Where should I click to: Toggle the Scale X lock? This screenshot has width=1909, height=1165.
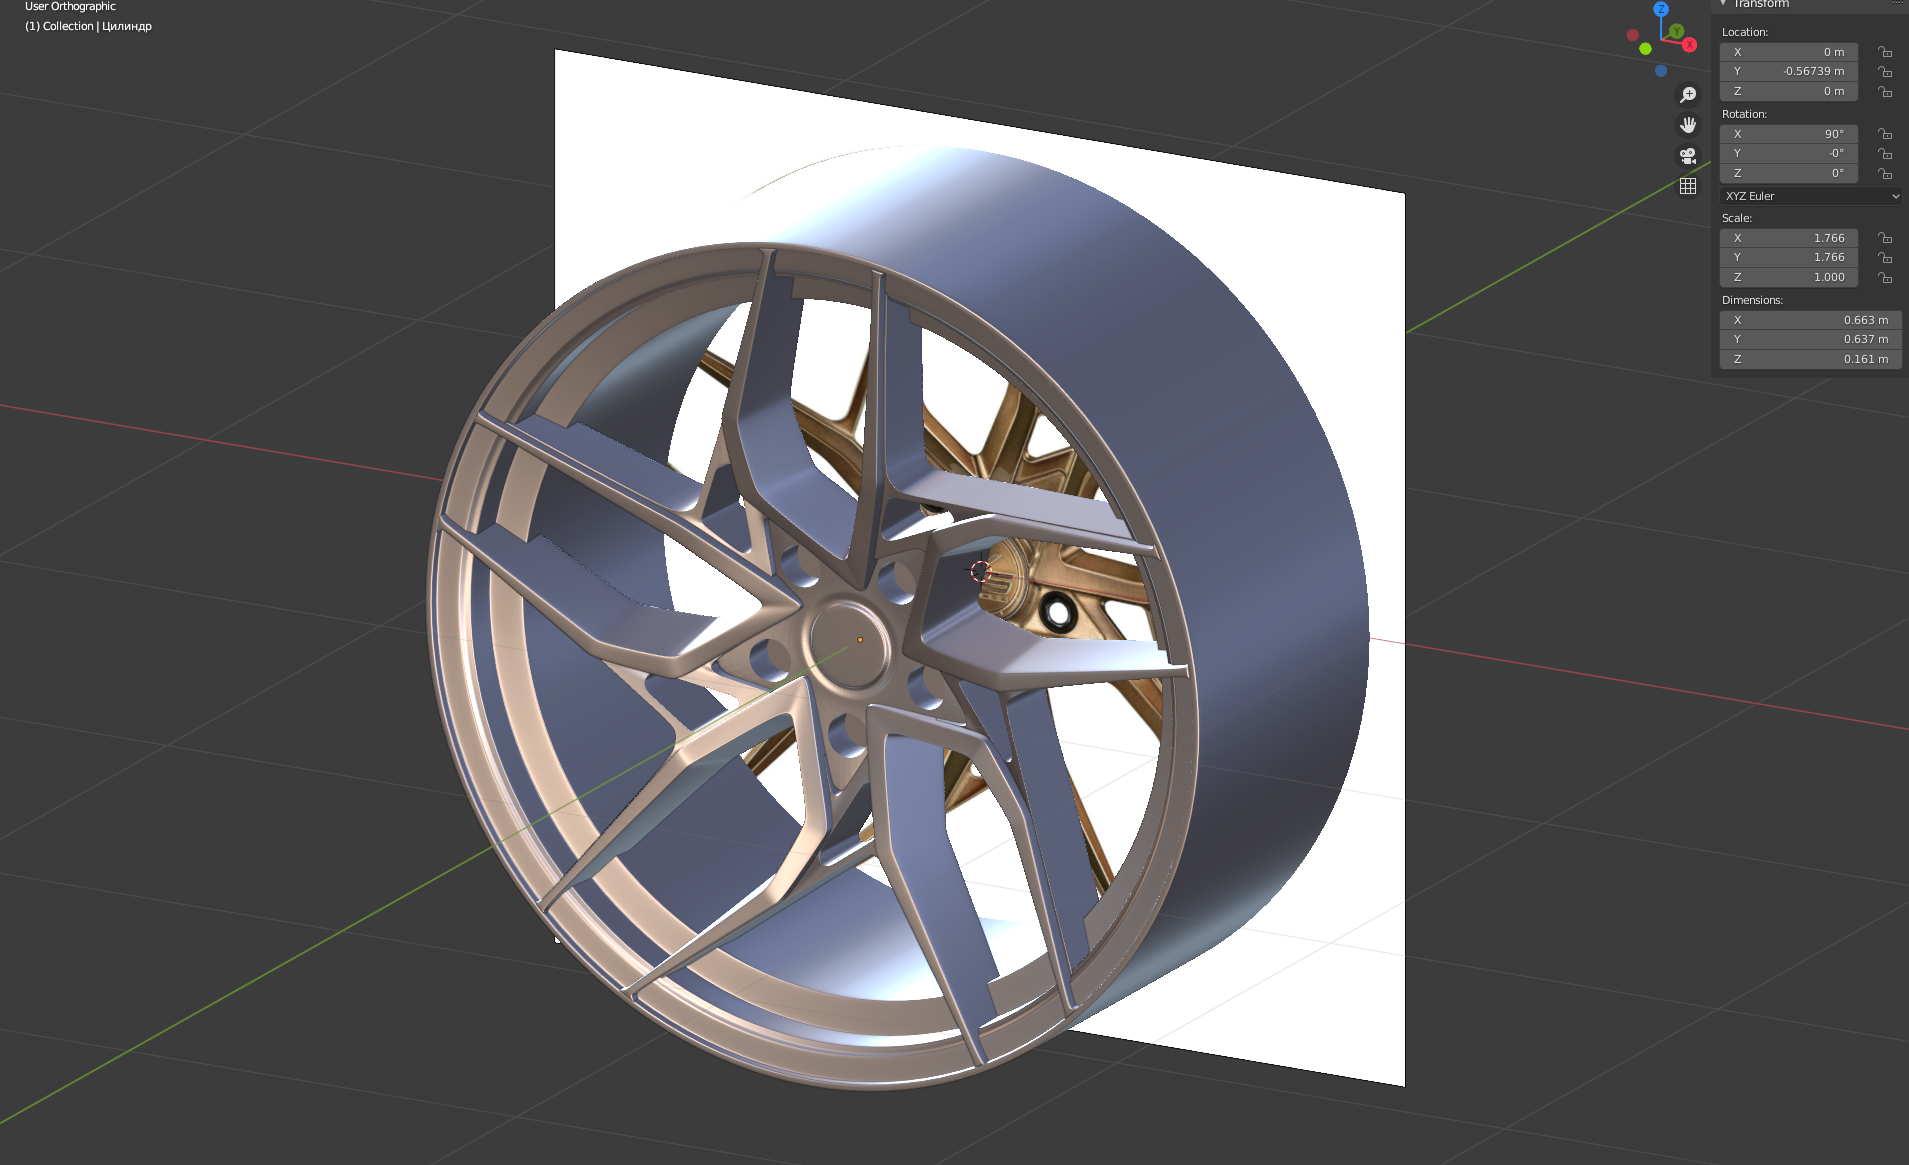click(x=1885, y=238)
